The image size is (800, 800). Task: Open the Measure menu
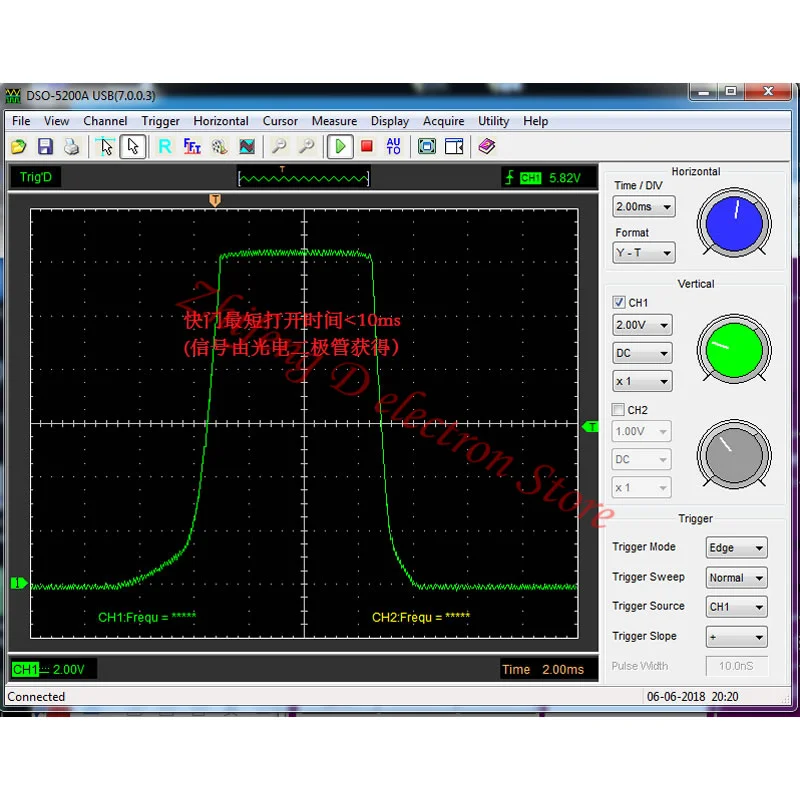click(x=334, y=121)
